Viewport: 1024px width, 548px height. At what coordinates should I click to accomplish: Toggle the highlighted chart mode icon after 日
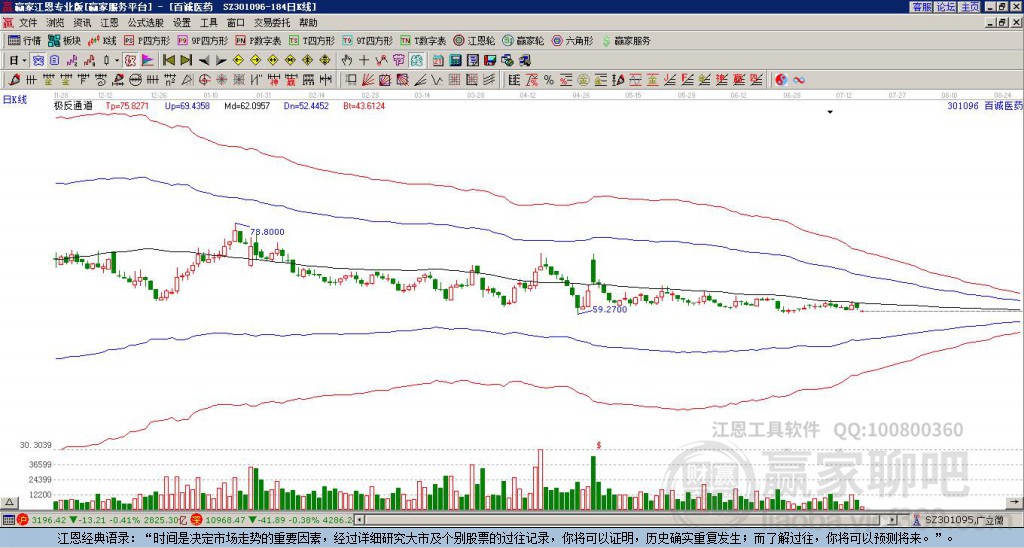pyautogui.click(x=39, y=61)
